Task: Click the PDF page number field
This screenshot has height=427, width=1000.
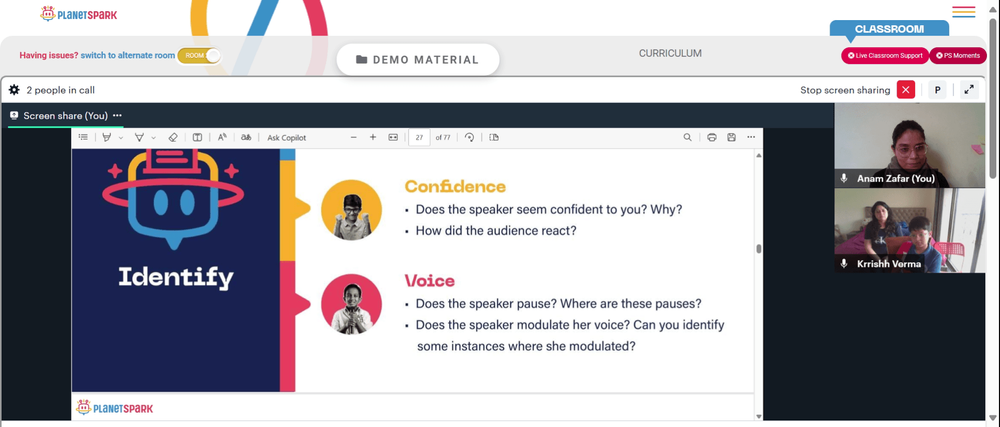Action: point(419,137)
